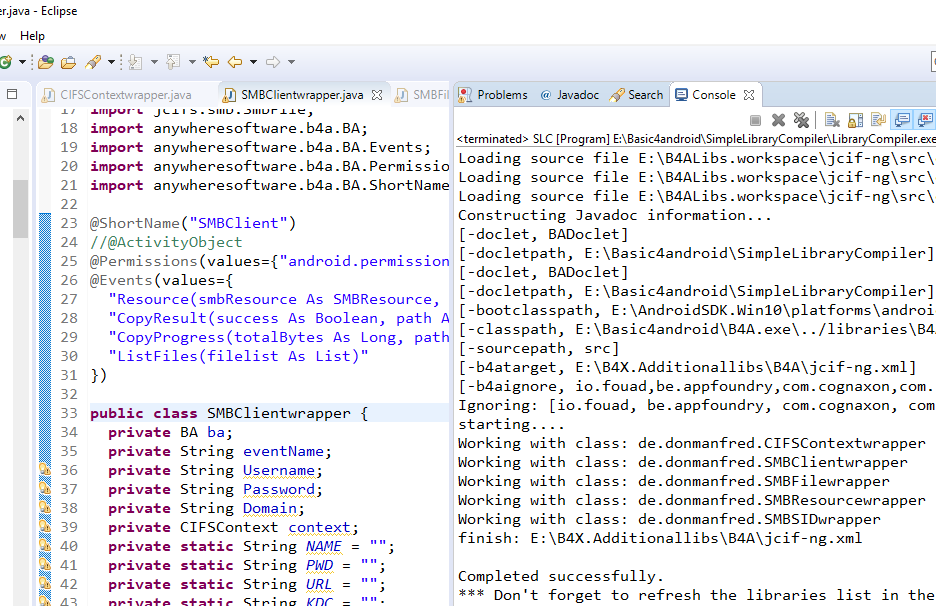Toggle show console on standard error change
Viewport: 936px width, 606px height.
coord(925,120)
